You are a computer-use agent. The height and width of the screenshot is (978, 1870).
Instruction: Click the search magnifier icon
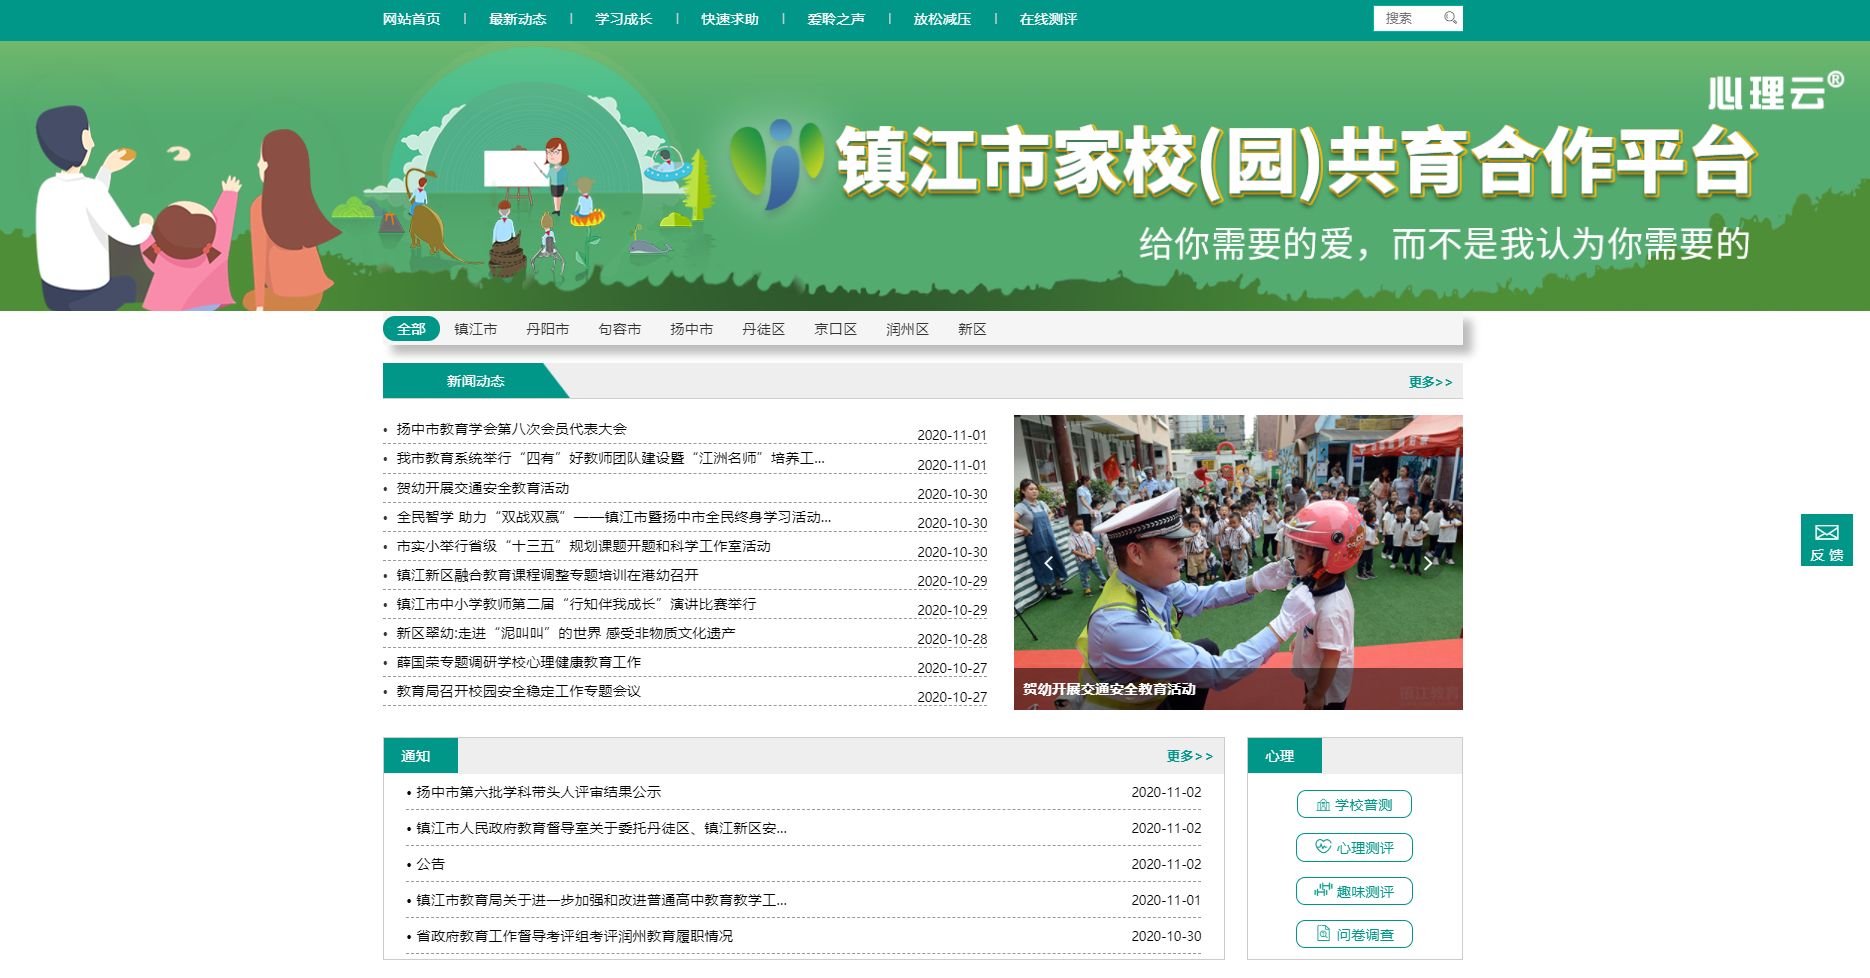[1452, 18]
